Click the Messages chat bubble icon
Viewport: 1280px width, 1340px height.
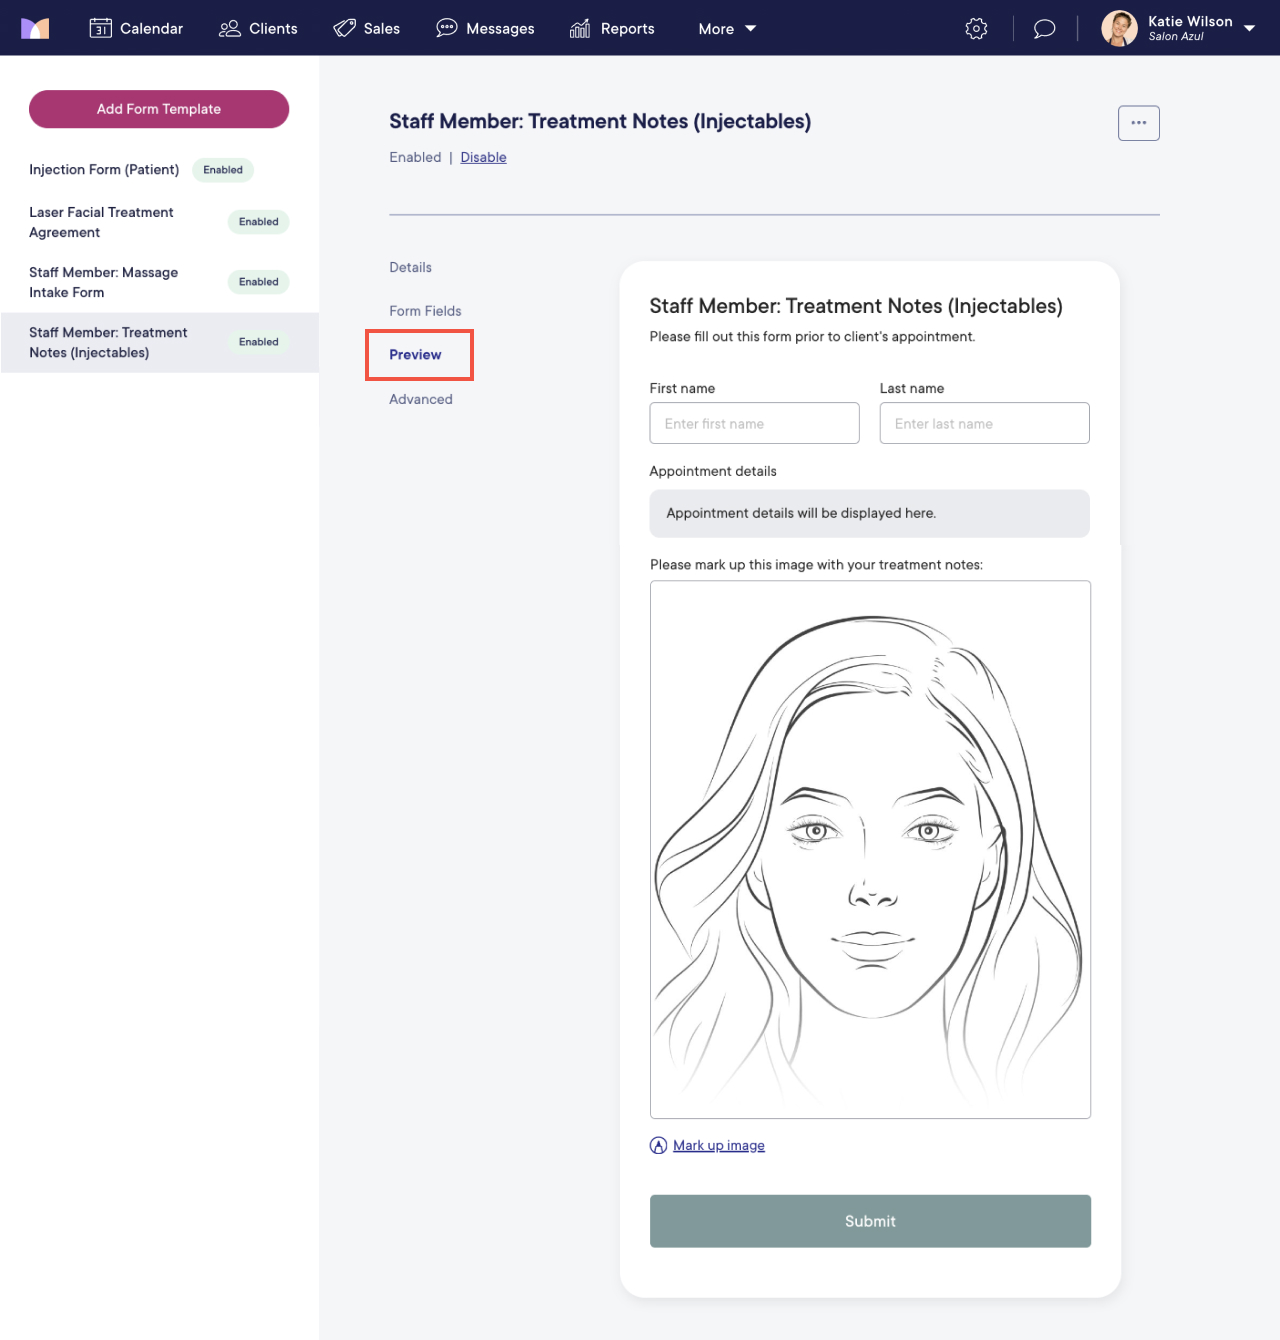(446, 28)
